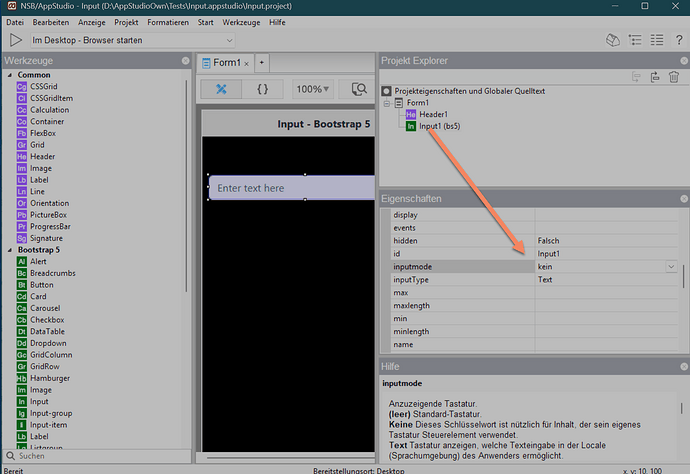
Task: Collapse the Common toolbox group
Action: click(10, 75)
